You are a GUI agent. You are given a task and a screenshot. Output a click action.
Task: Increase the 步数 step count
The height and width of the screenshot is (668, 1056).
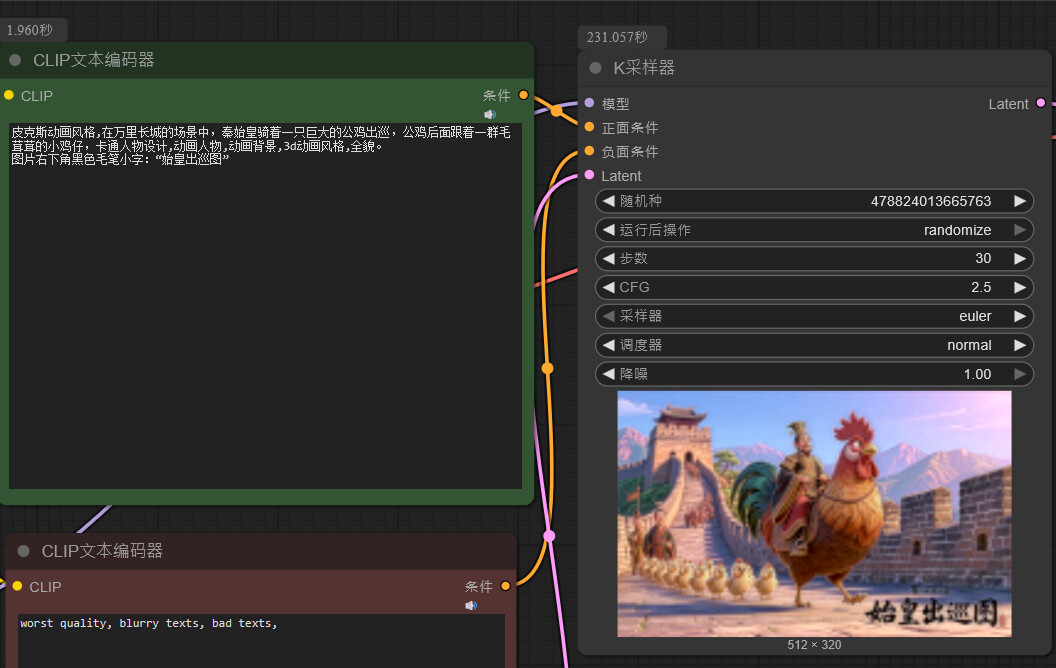pos(1020,258)
